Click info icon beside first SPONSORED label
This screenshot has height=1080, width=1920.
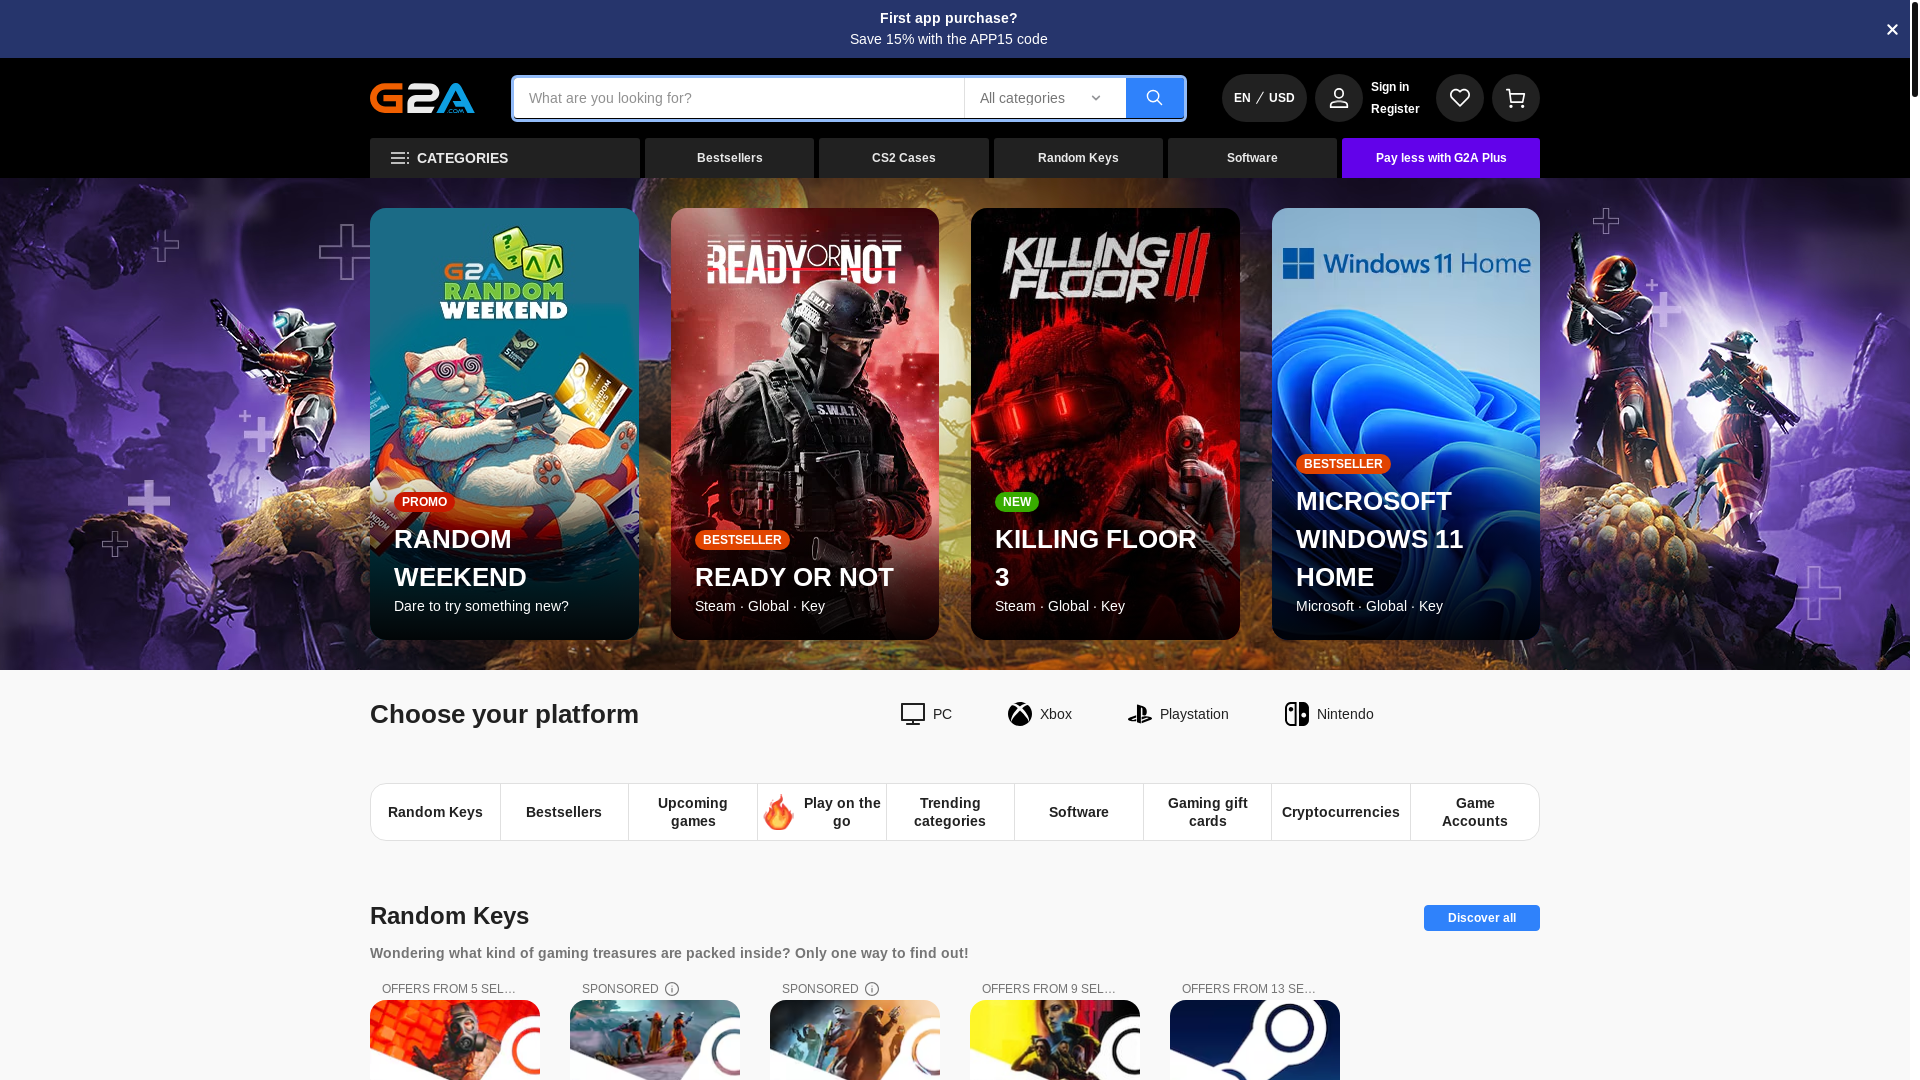click(x=672, y=989)
